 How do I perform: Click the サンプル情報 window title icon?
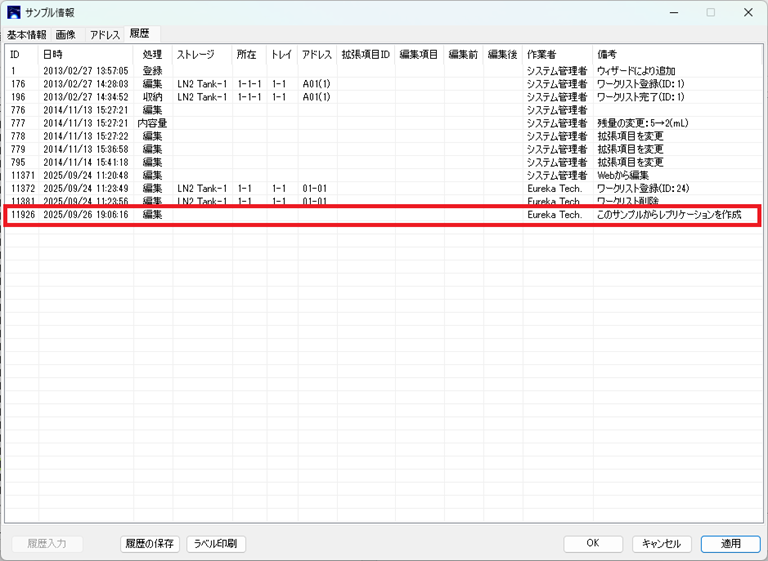pyautogui.click(x=14, y=13)
